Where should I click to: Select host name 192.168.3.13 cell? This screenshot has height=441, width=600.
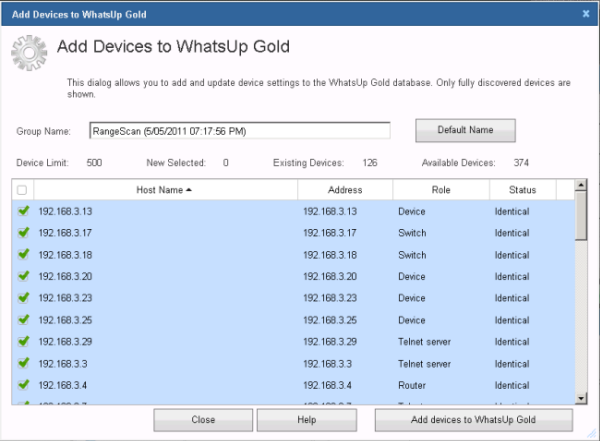click(65, 211)
